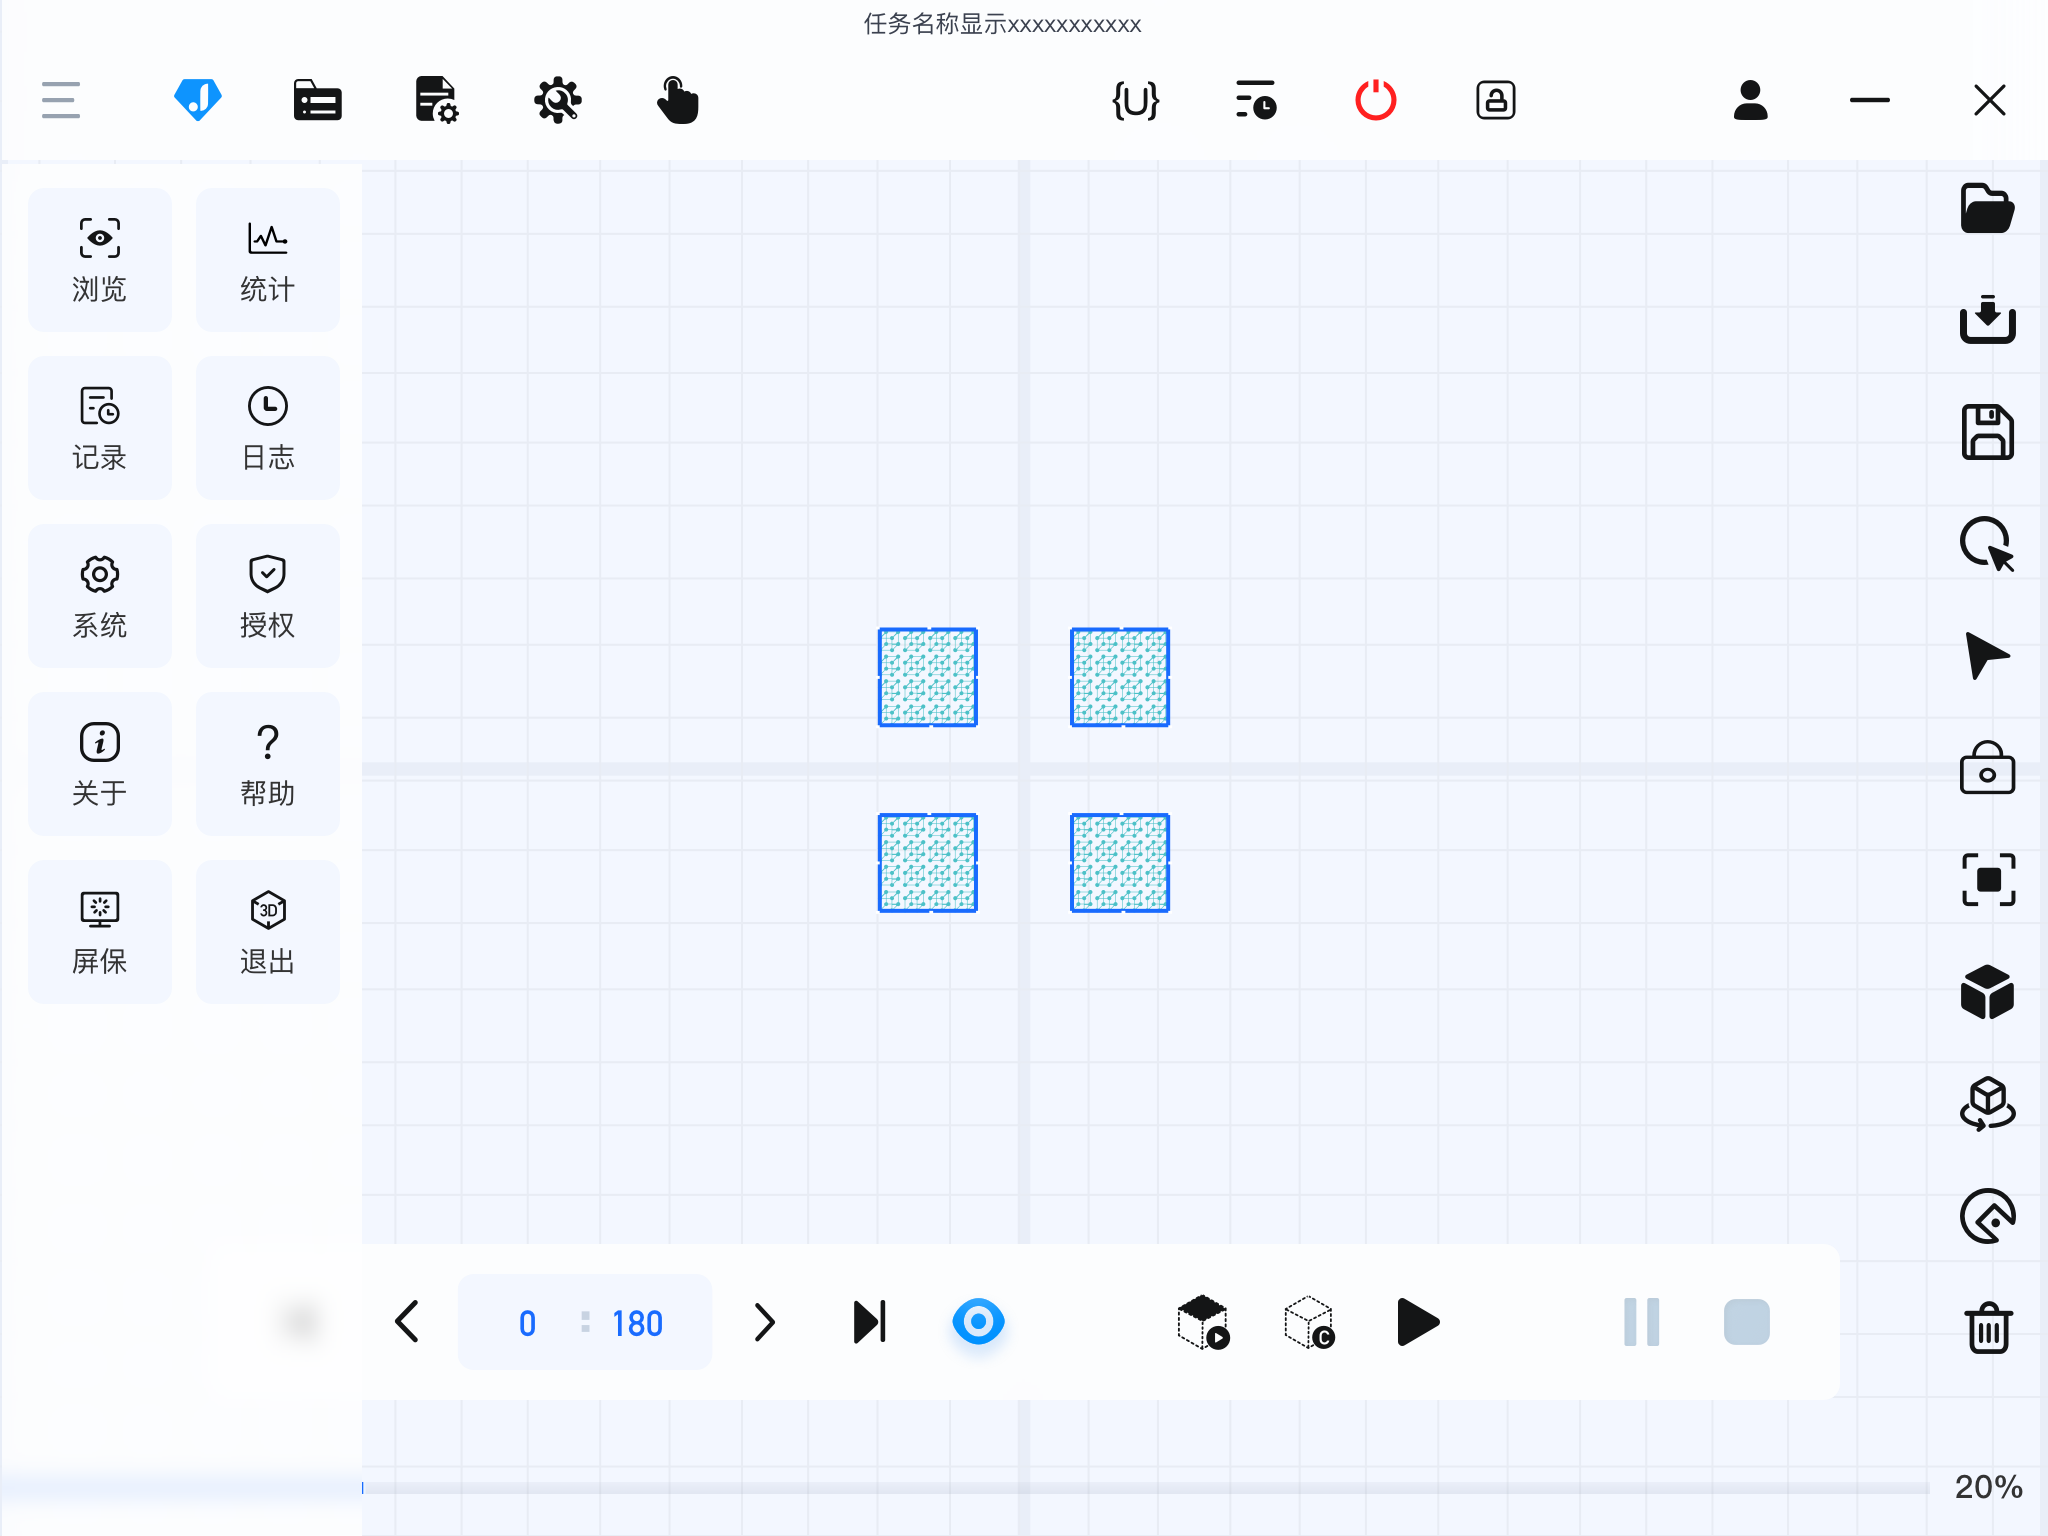Click the 日志 log button

click(x=267, y=428)
